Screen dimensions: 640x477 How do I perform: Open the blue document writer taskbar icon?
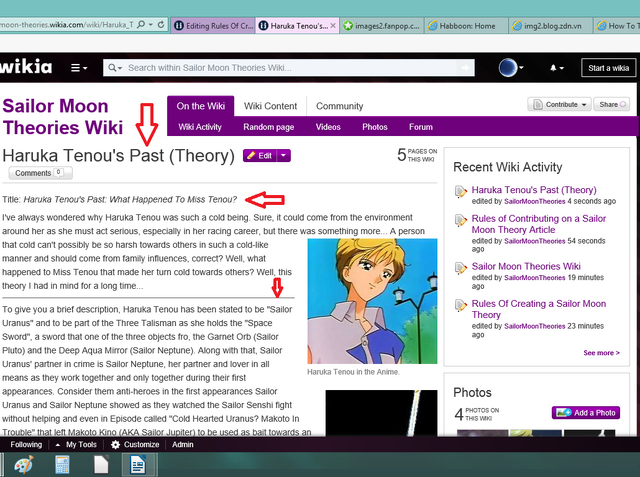click(x=139, y=465)
